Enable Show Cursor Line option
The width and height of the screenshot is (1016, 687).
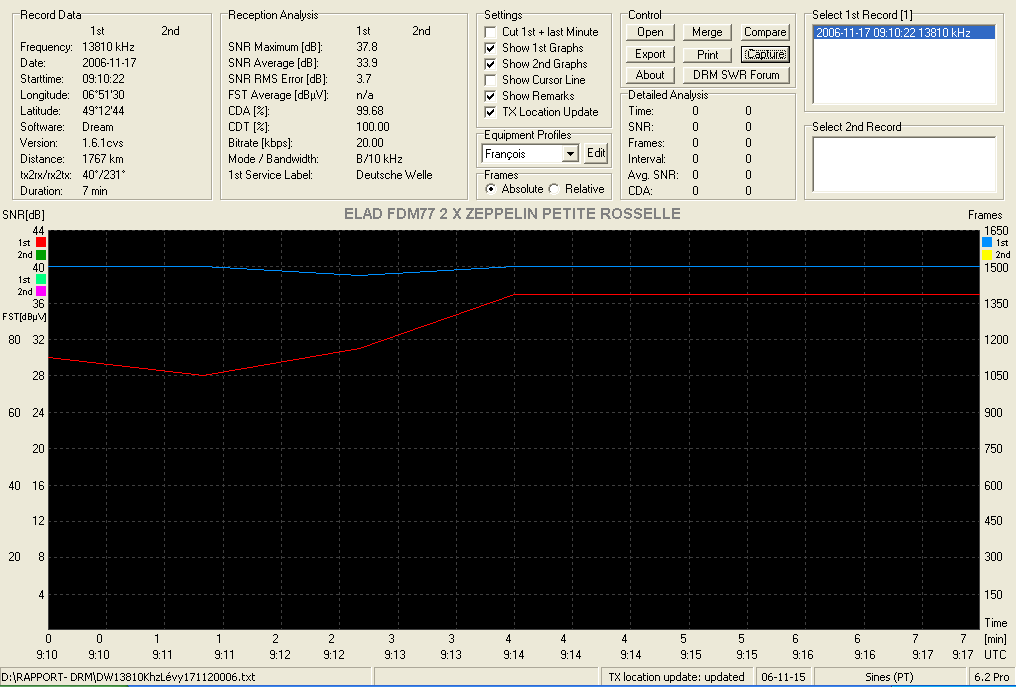(491, 80)
